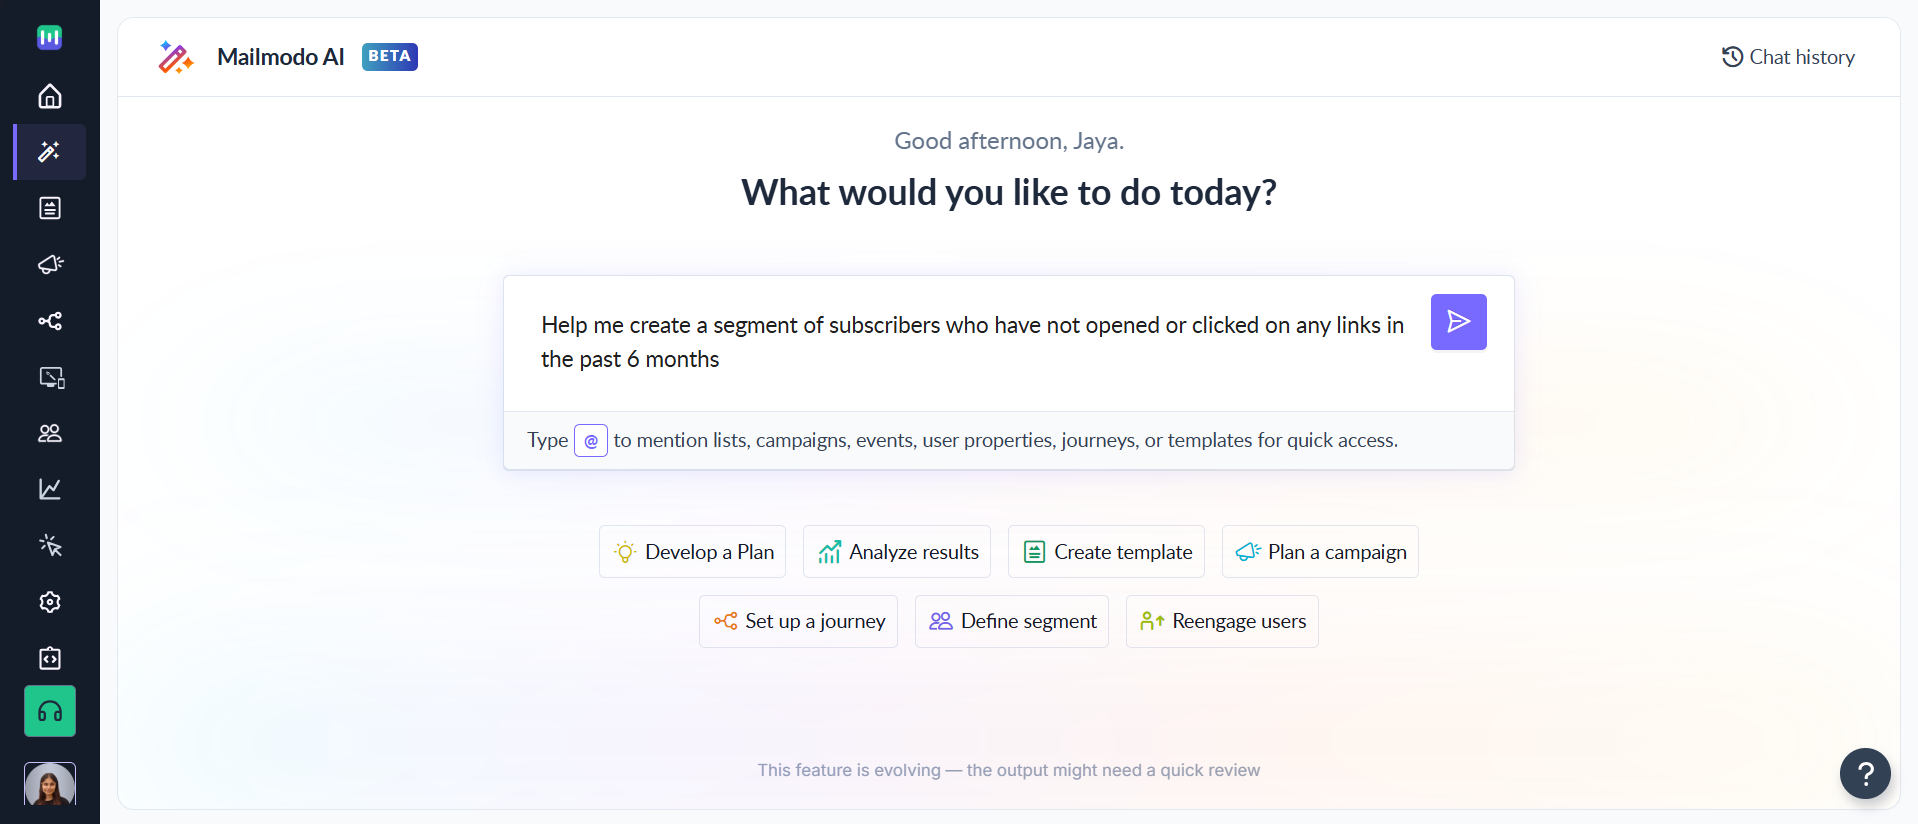Open Chat history
The width and height of the screenshot is (1918, 824).
coord(1788,57)
